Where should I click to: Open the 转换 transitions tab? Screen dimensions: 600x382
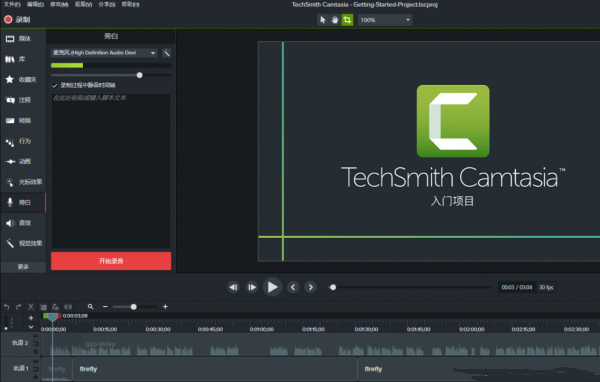tap(23, 120)
